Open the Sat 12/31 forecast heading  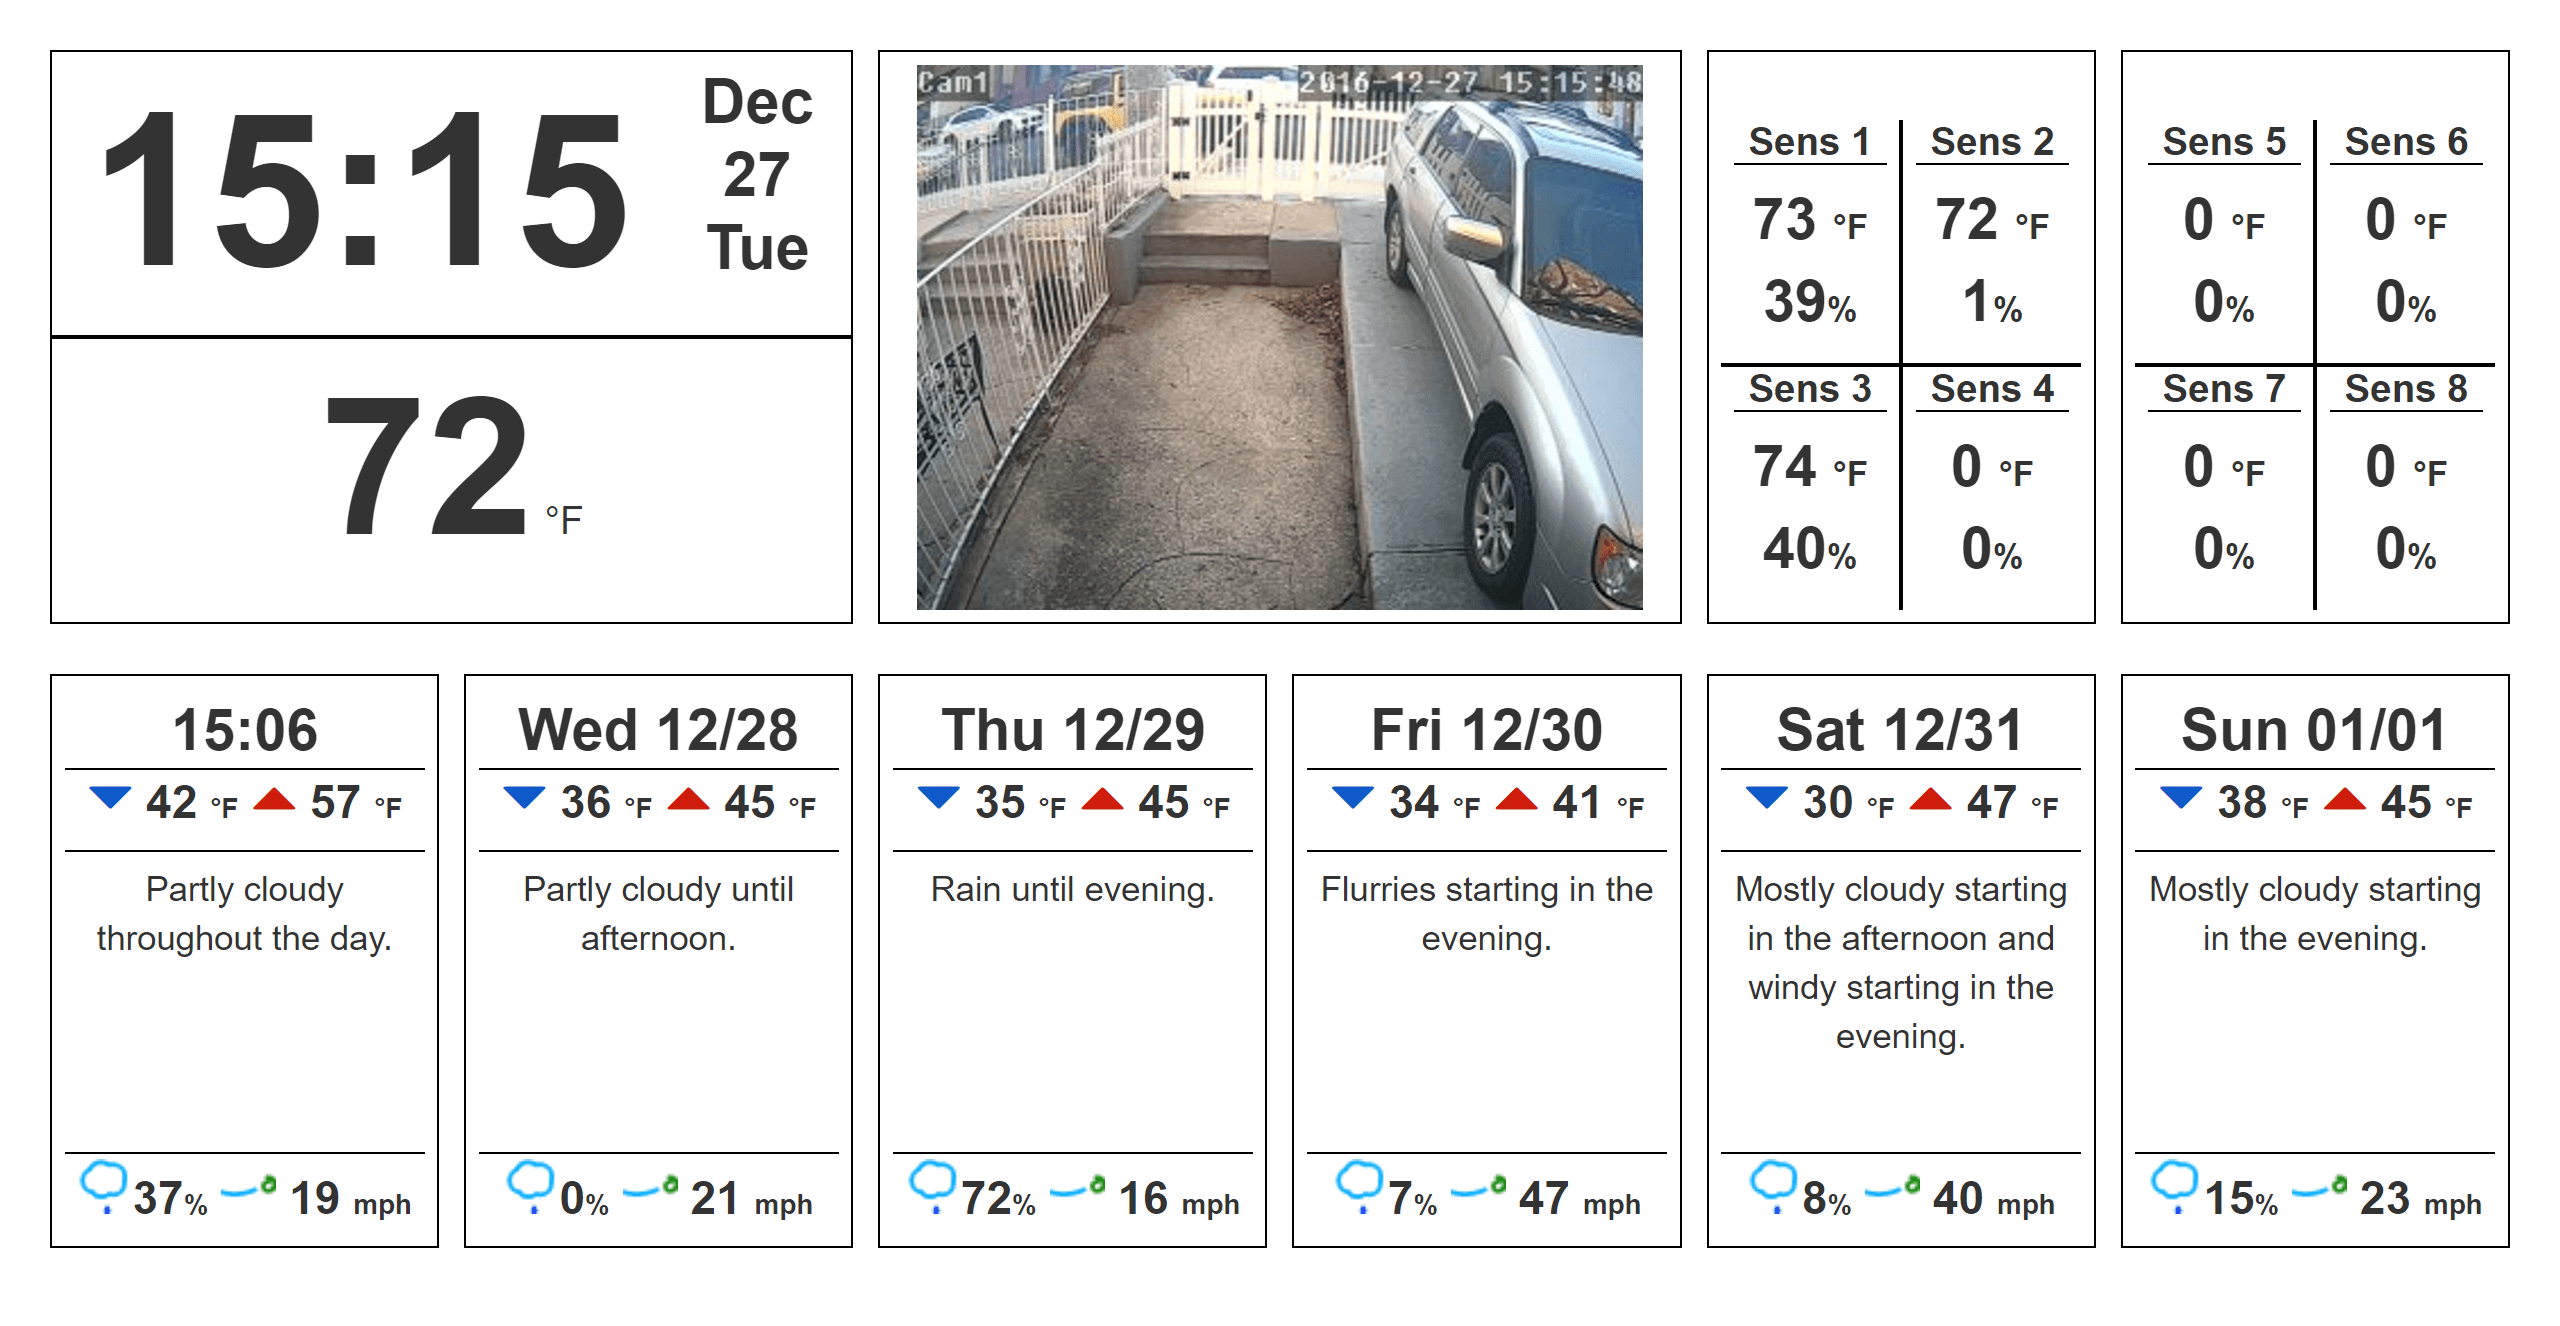[x=1900, y=729]
